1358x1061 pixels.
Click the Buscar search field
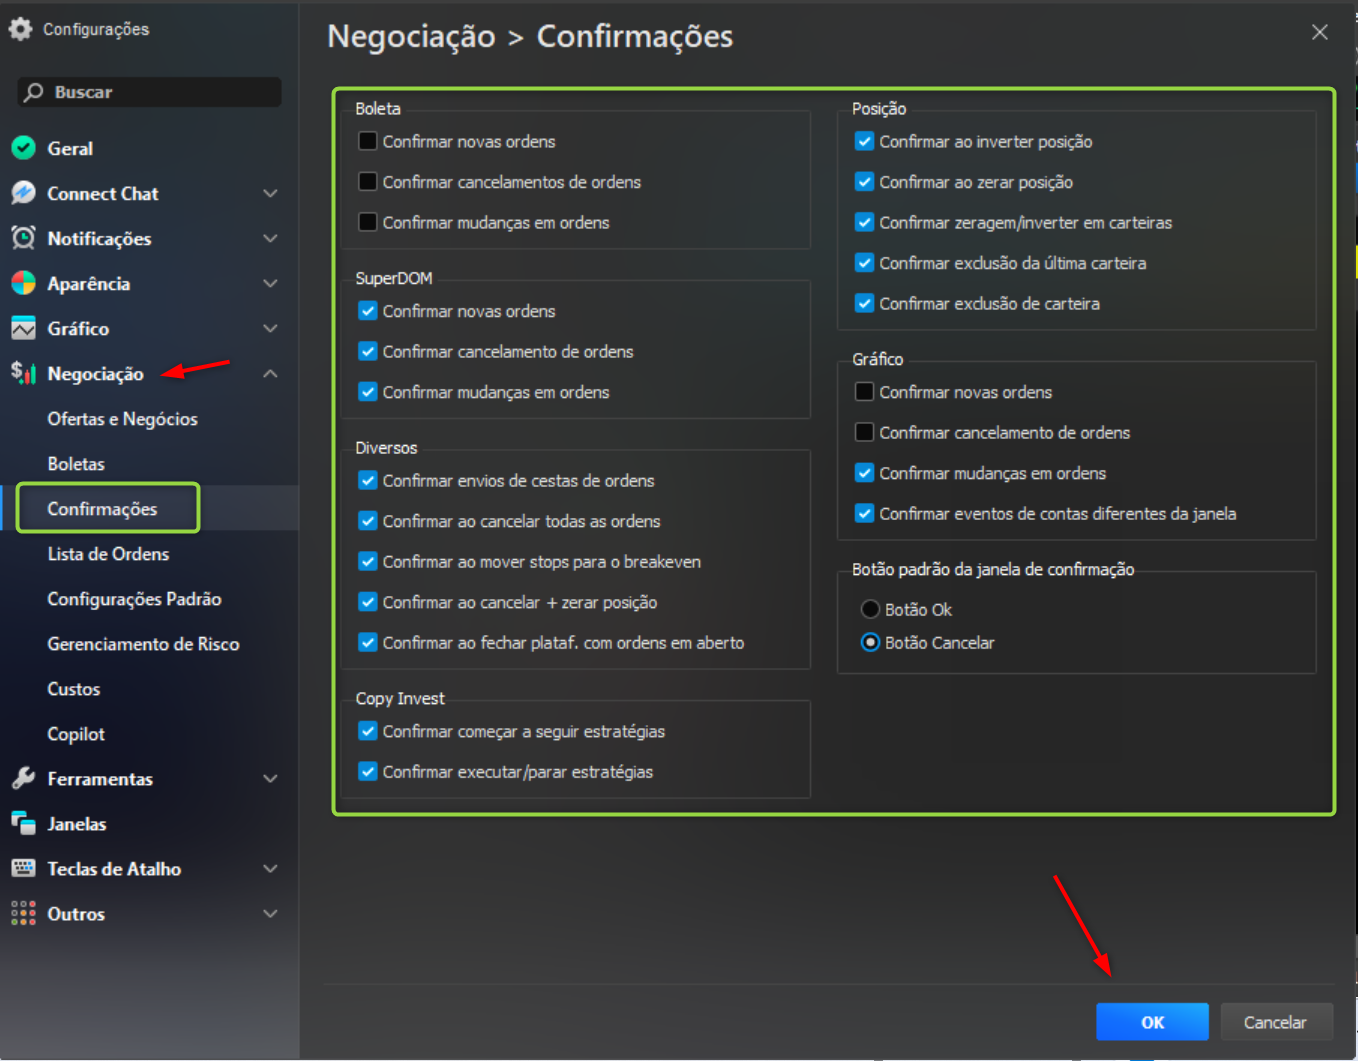click(149, 92)
